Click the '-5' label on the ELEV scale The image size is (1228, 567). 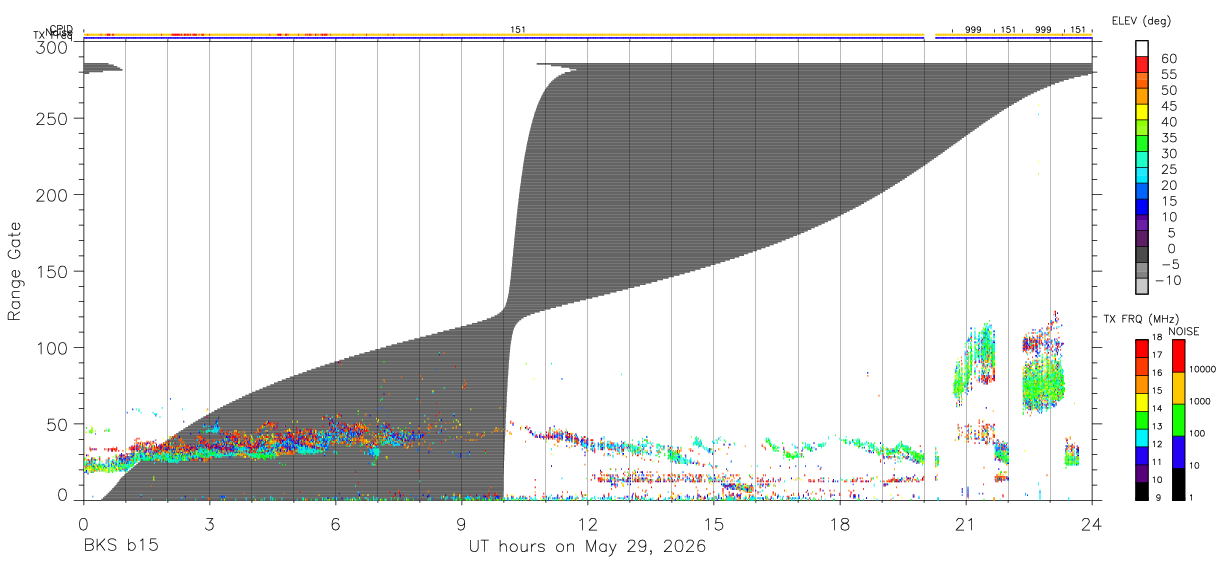pyautogui.click(x=1169, y=263)
